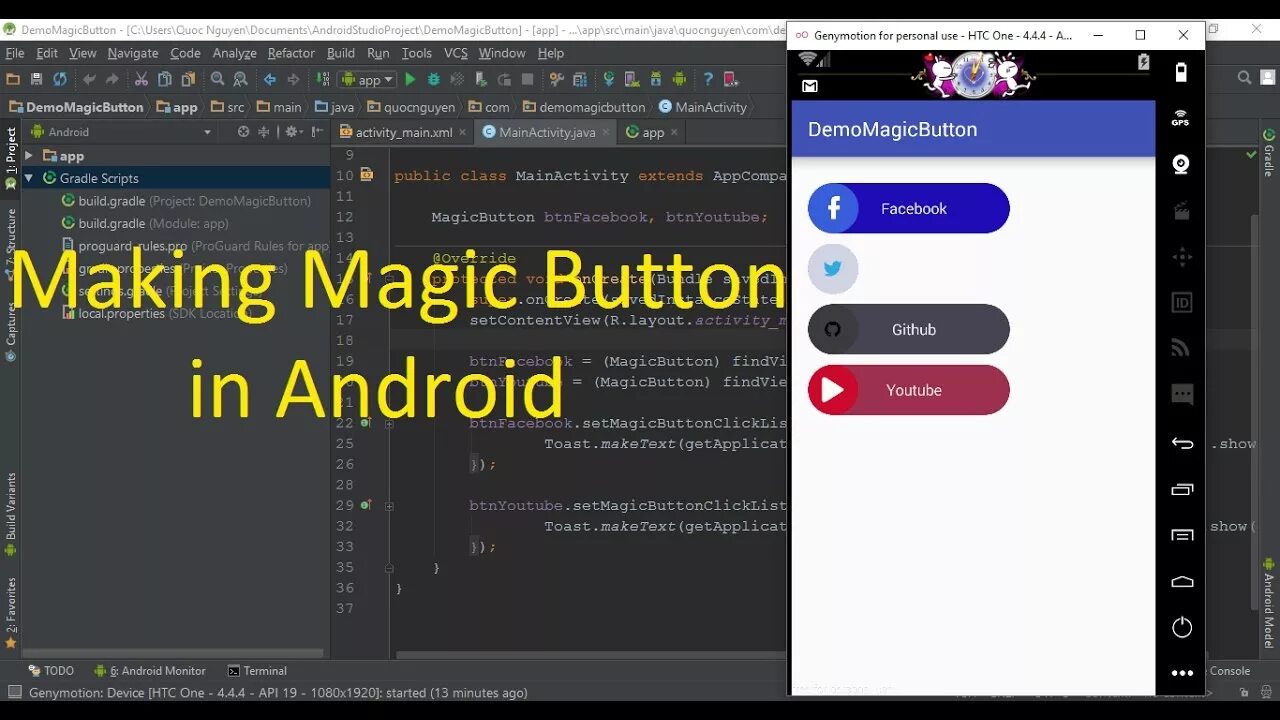
Task: Click Genymotion webcam icon in sidebar
Action: 1181,164
